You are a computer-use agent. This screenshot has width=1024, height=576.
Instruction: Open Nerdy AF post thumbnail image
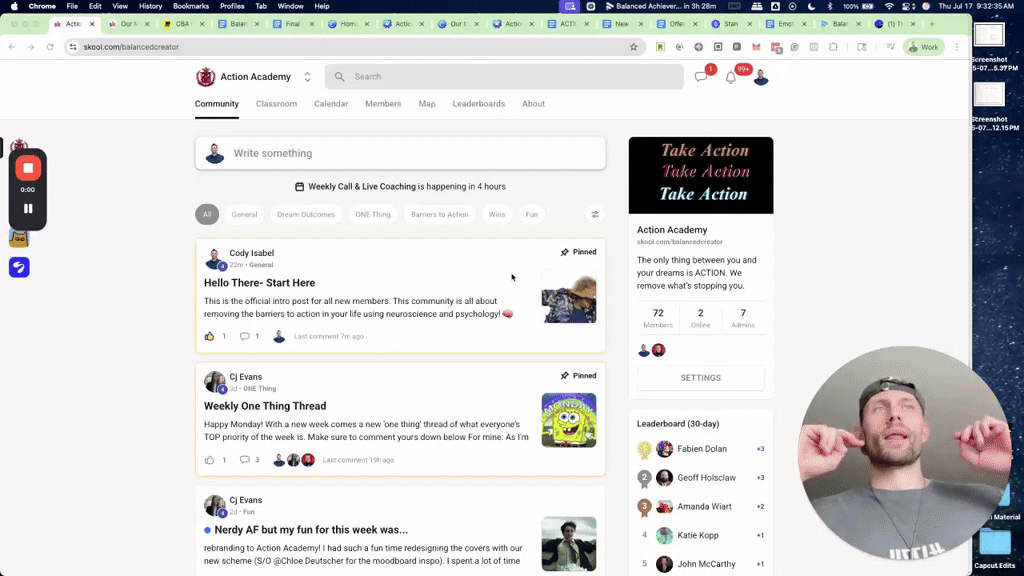coord(569,544)
